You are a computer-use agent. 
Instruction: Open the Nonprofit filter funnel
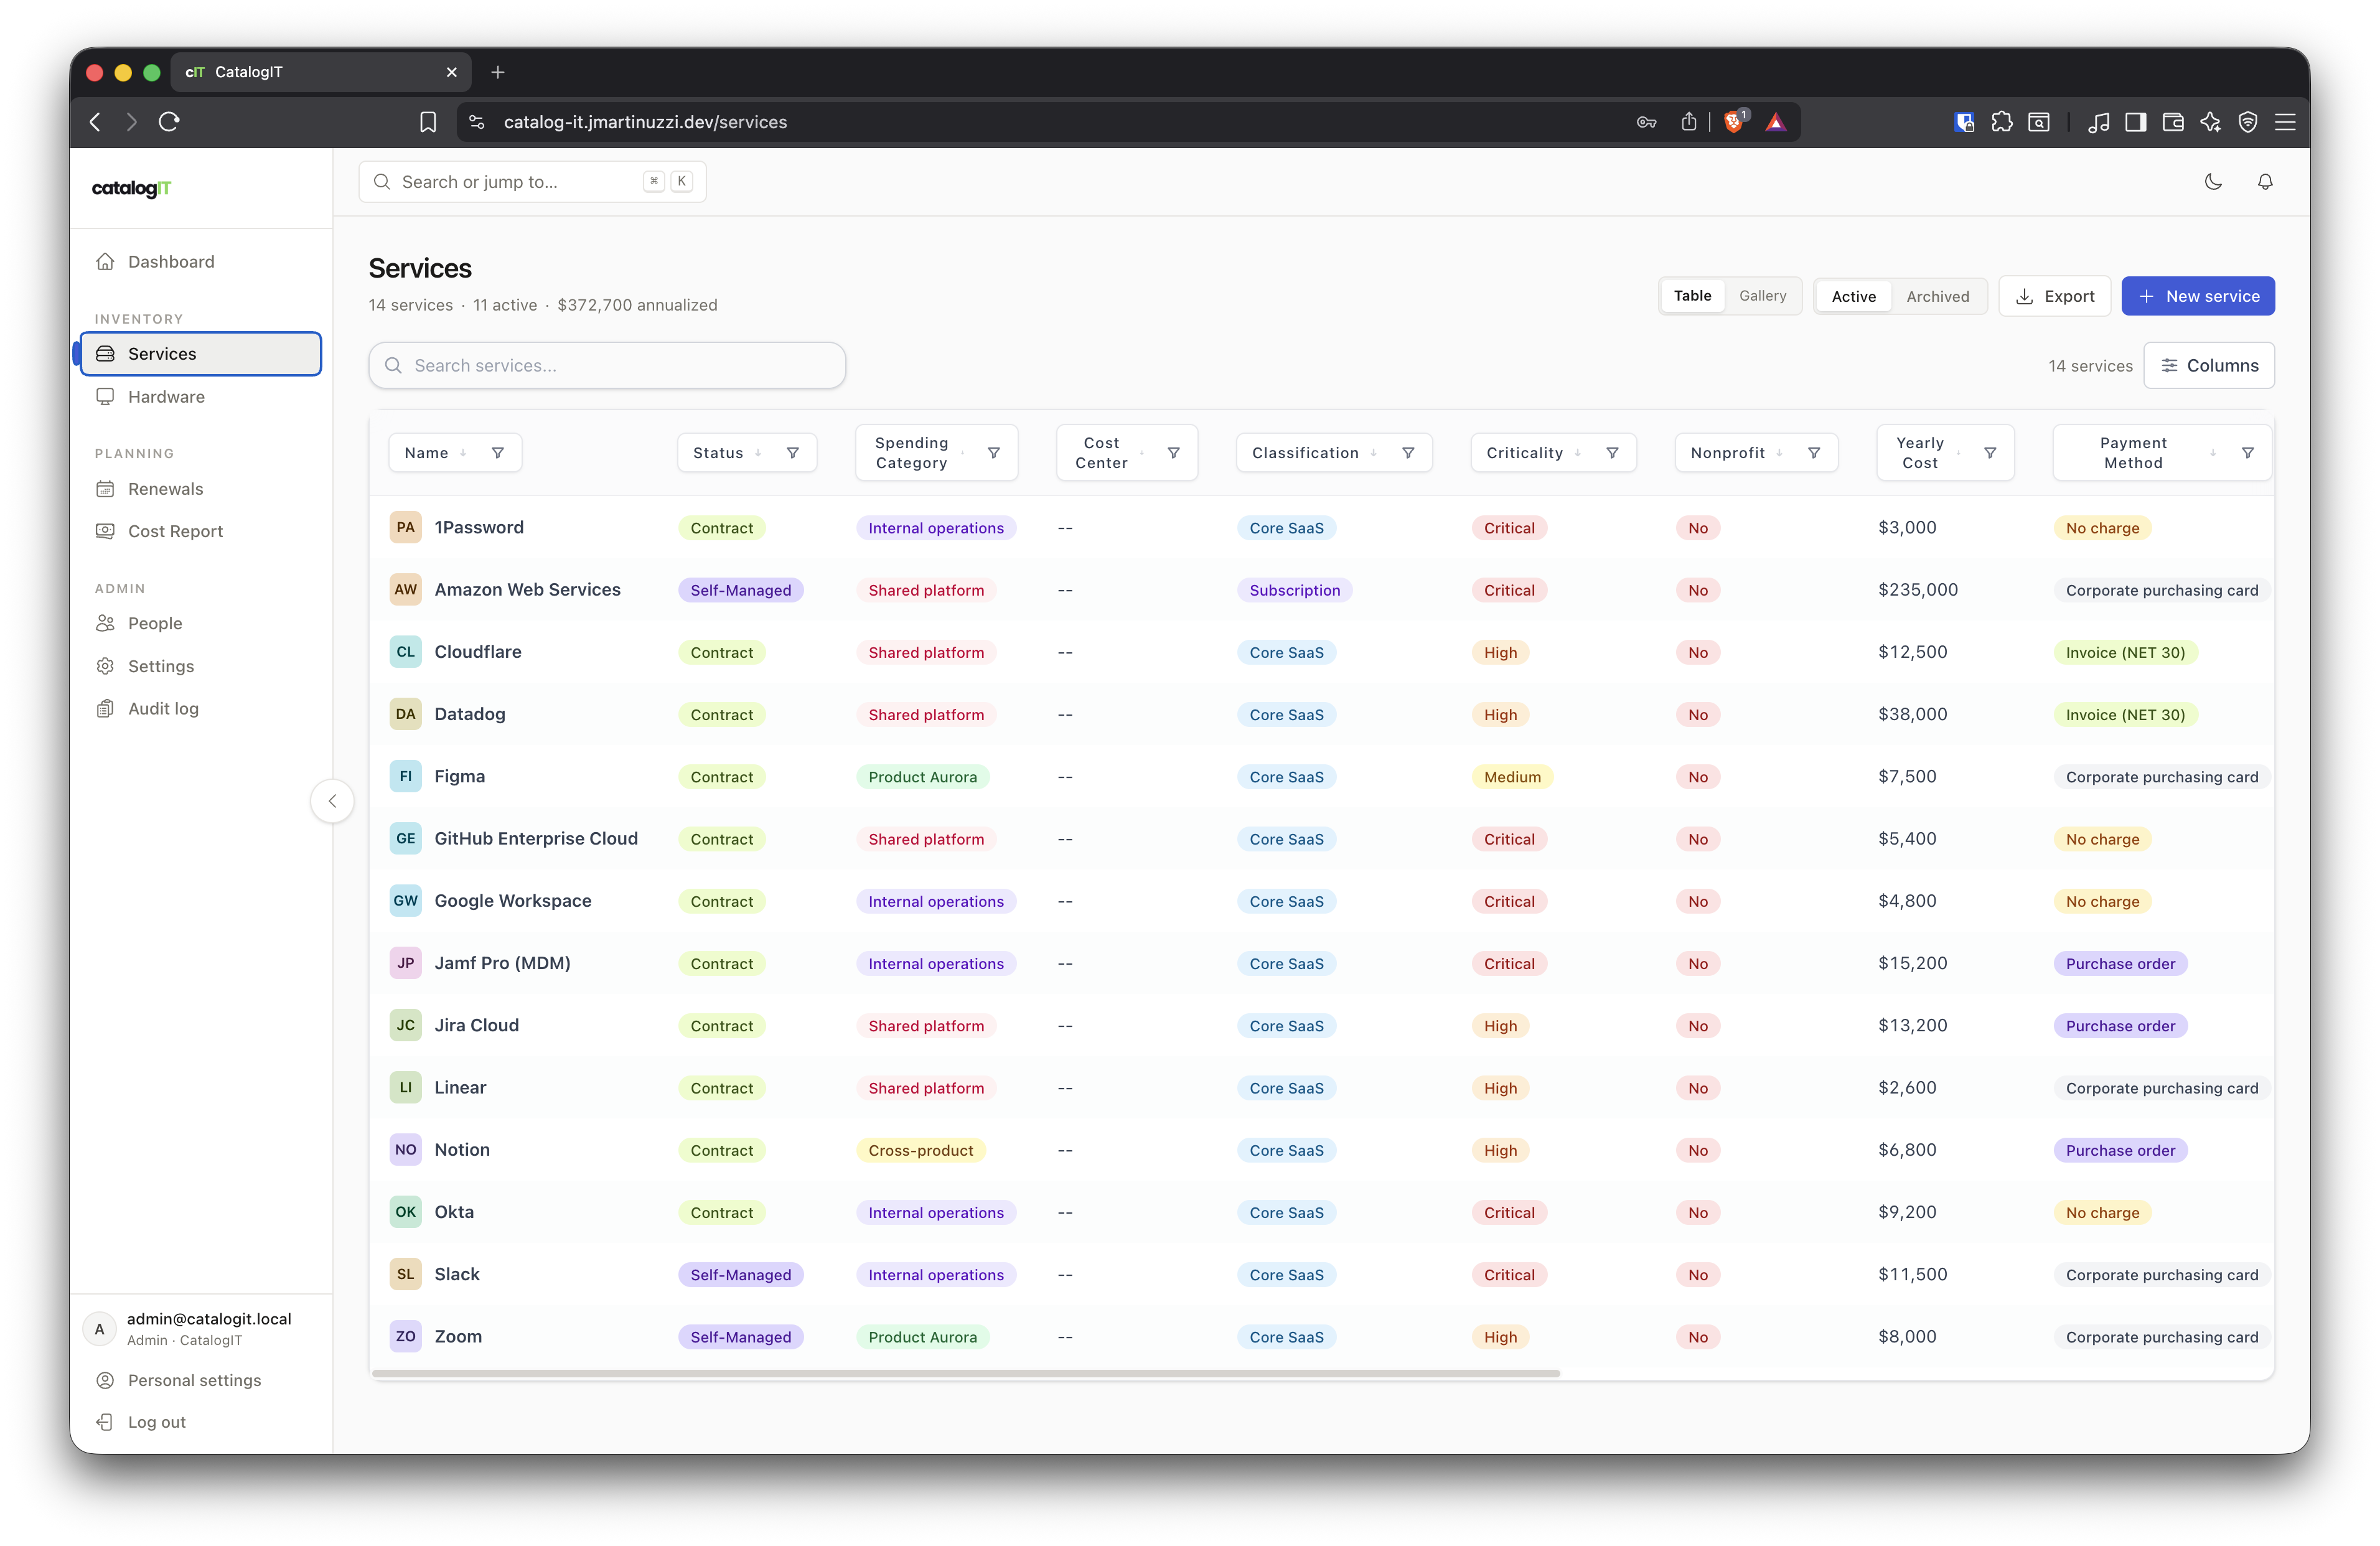pyautogui.click(x=1814, y=453)
